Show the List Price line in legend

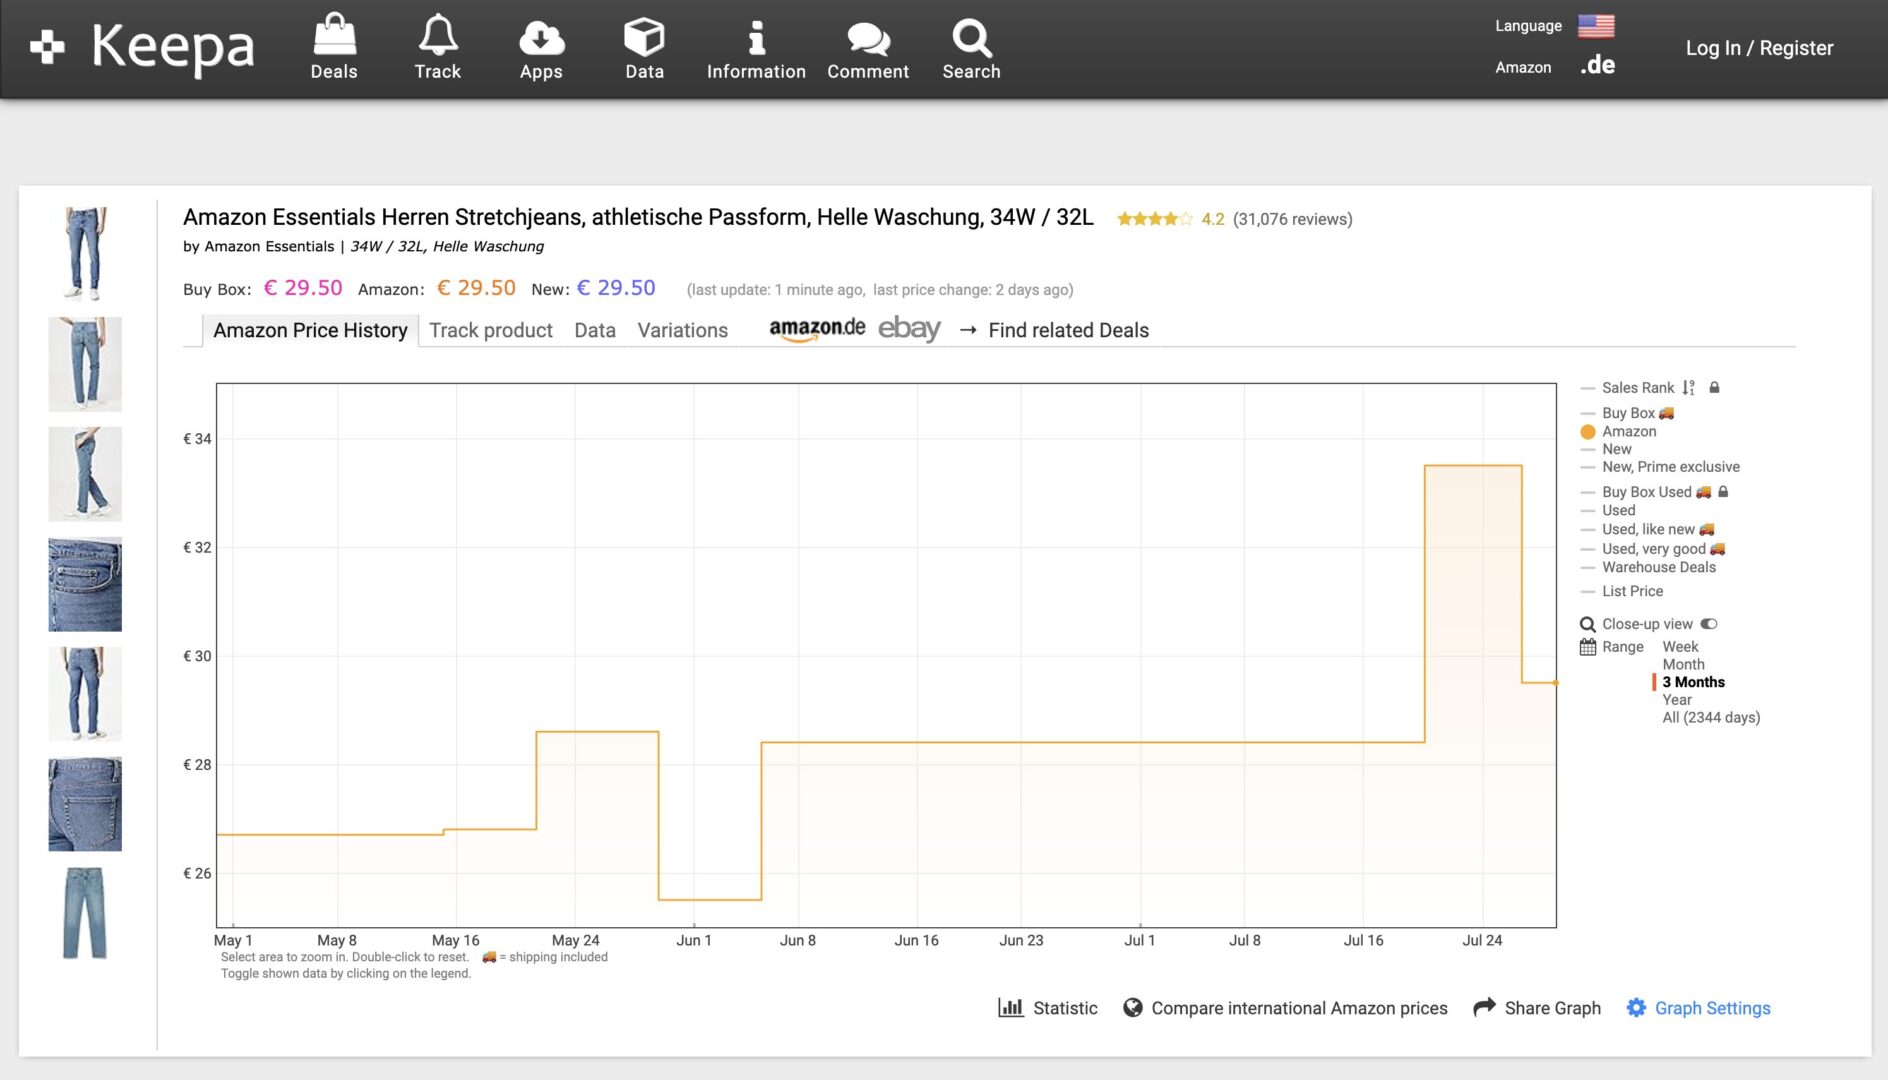(x=1632, y=592)
